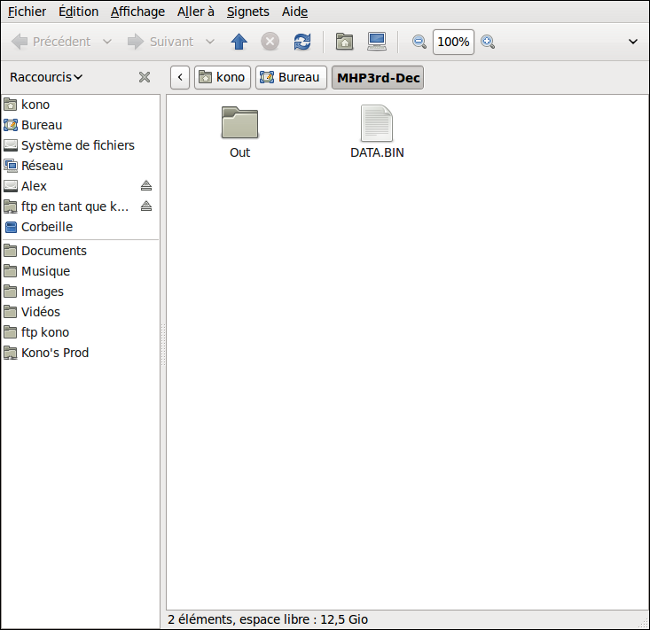
Task: Open kono in the sidebar
Action: [x=80, y=104]
